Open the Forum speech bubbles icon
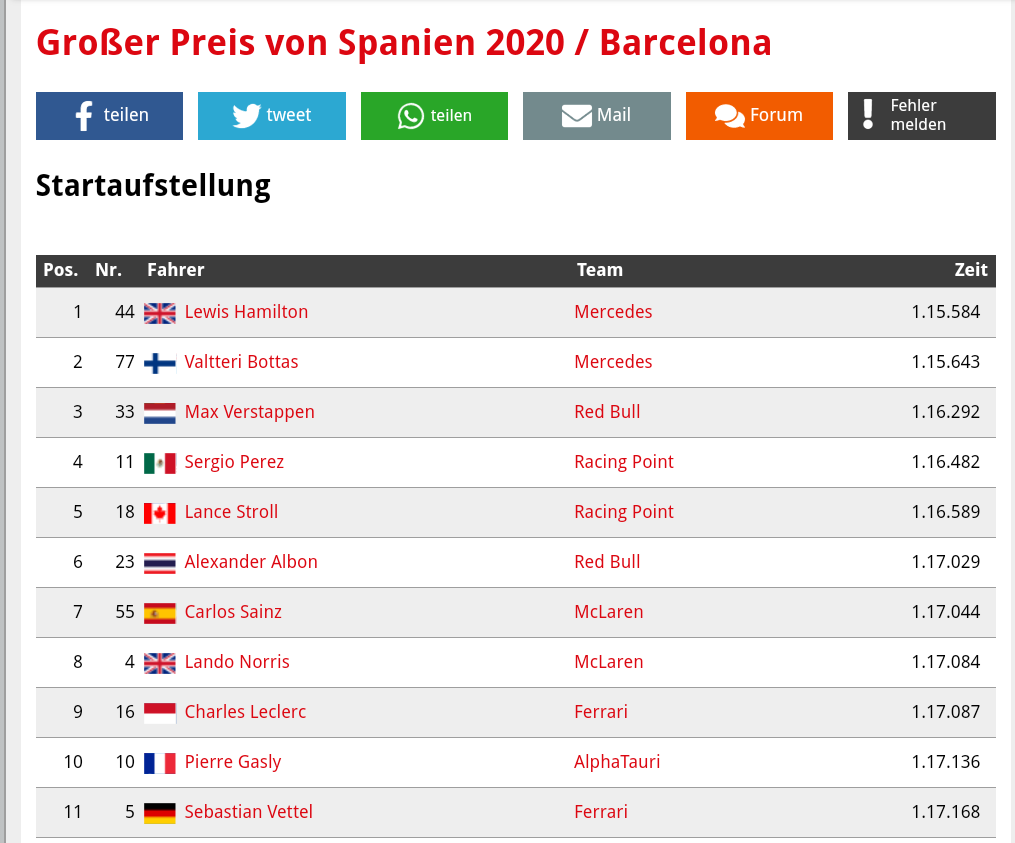 coord(730,116)
